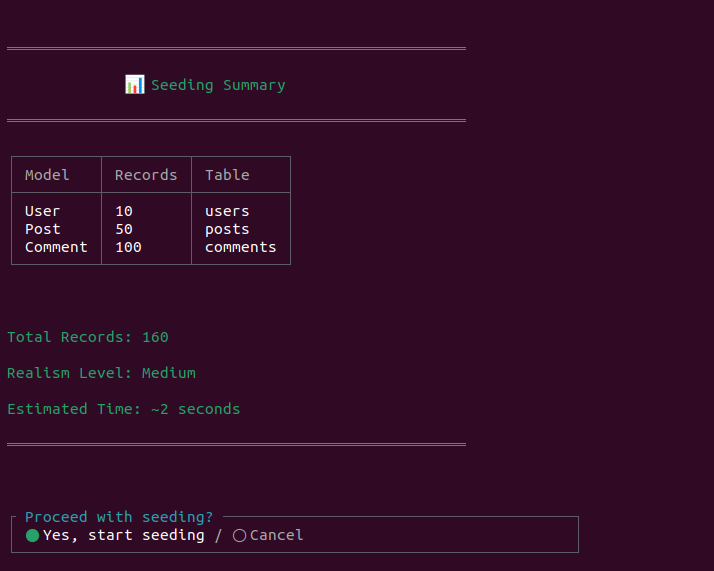Click the record count 10 for User
This screenshot has width=714, height=571.
pos(124,211)
